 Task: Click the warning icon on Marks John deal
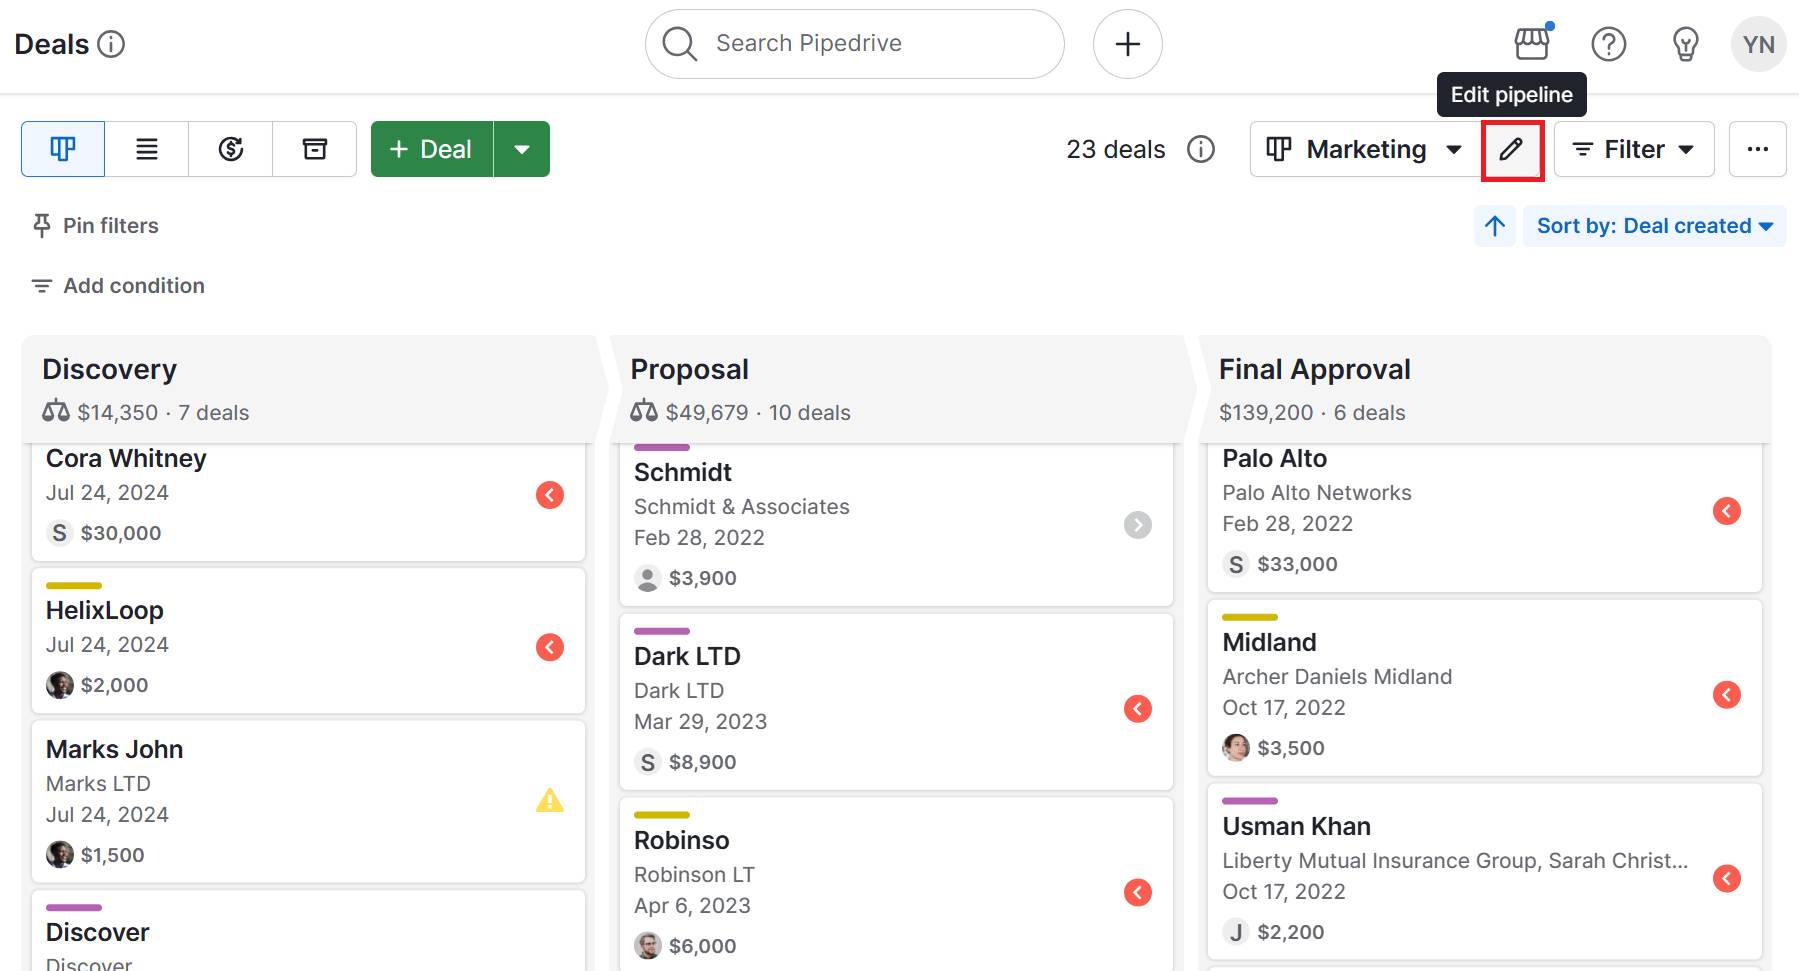pyautogui.click(x=550, y=801)
